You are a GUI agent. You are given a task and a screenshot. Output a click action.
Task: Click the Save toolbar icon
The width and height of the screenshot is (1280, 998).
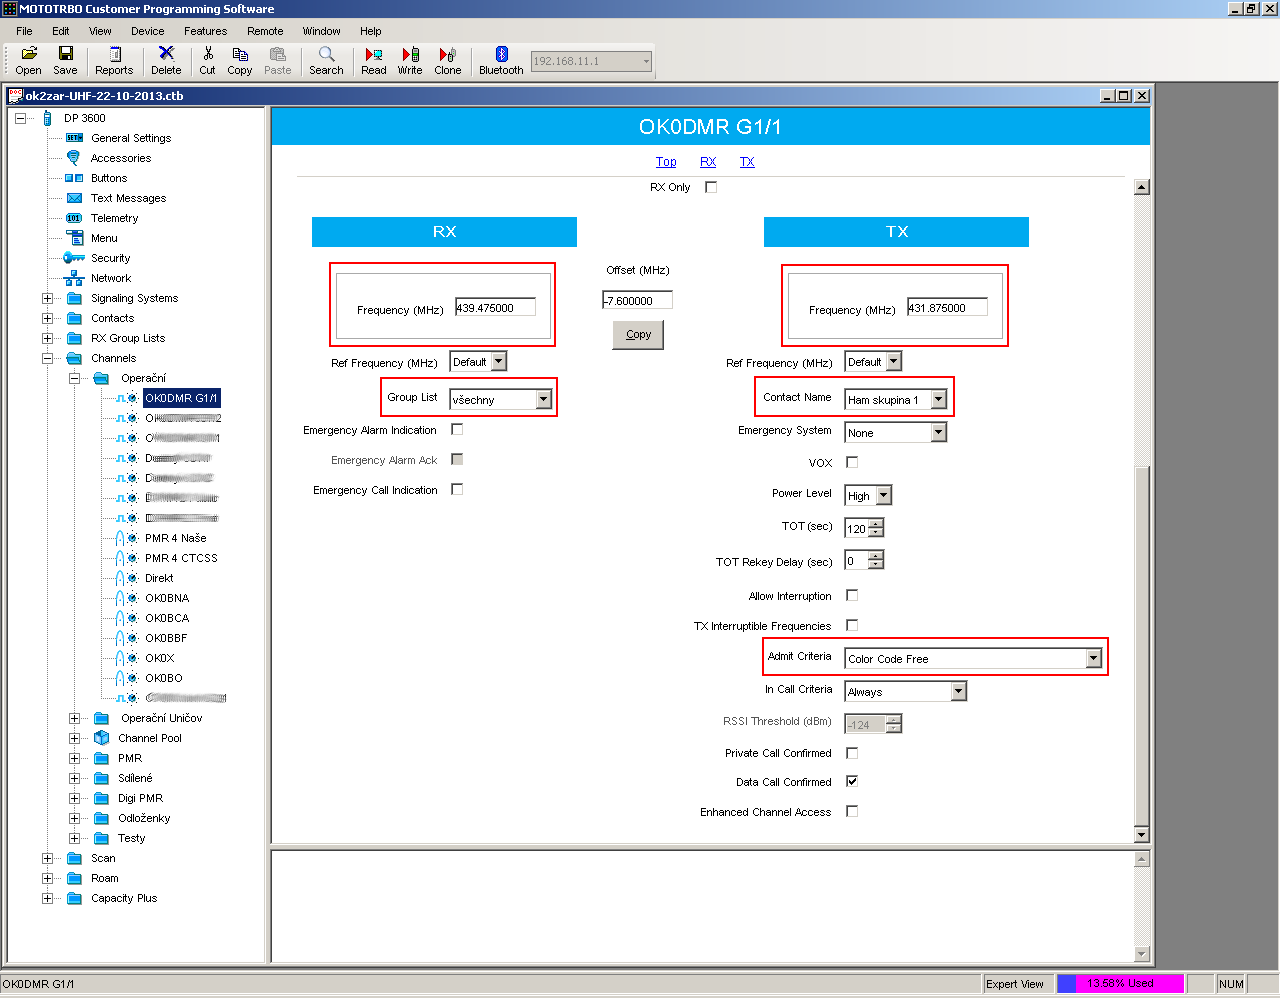pyautogui.click(x=65, y=60)
